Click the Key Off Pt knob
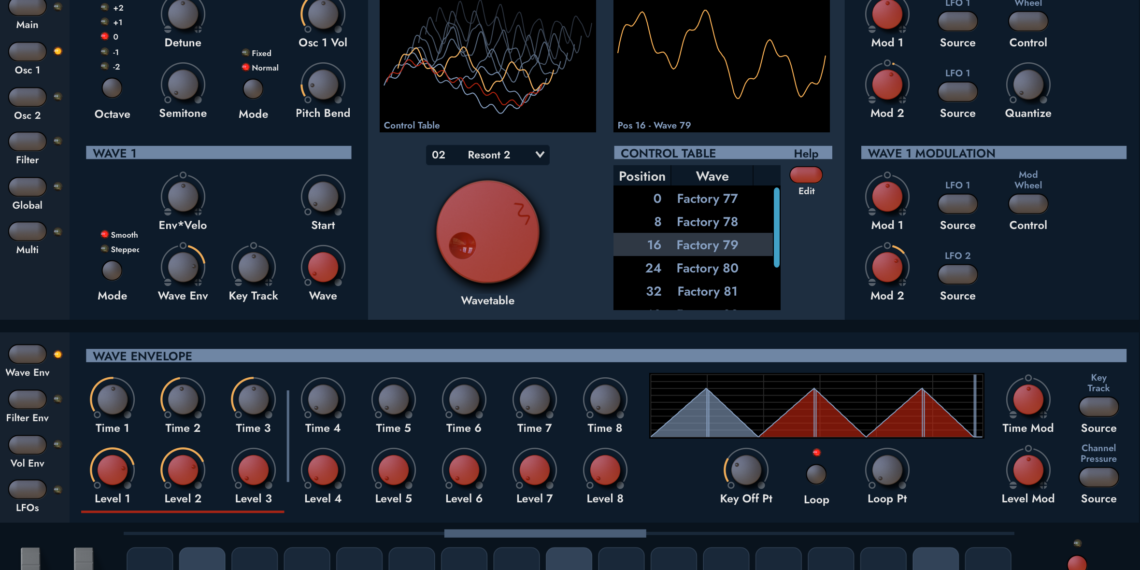The image size is (1140, 570). coord(746,469)
